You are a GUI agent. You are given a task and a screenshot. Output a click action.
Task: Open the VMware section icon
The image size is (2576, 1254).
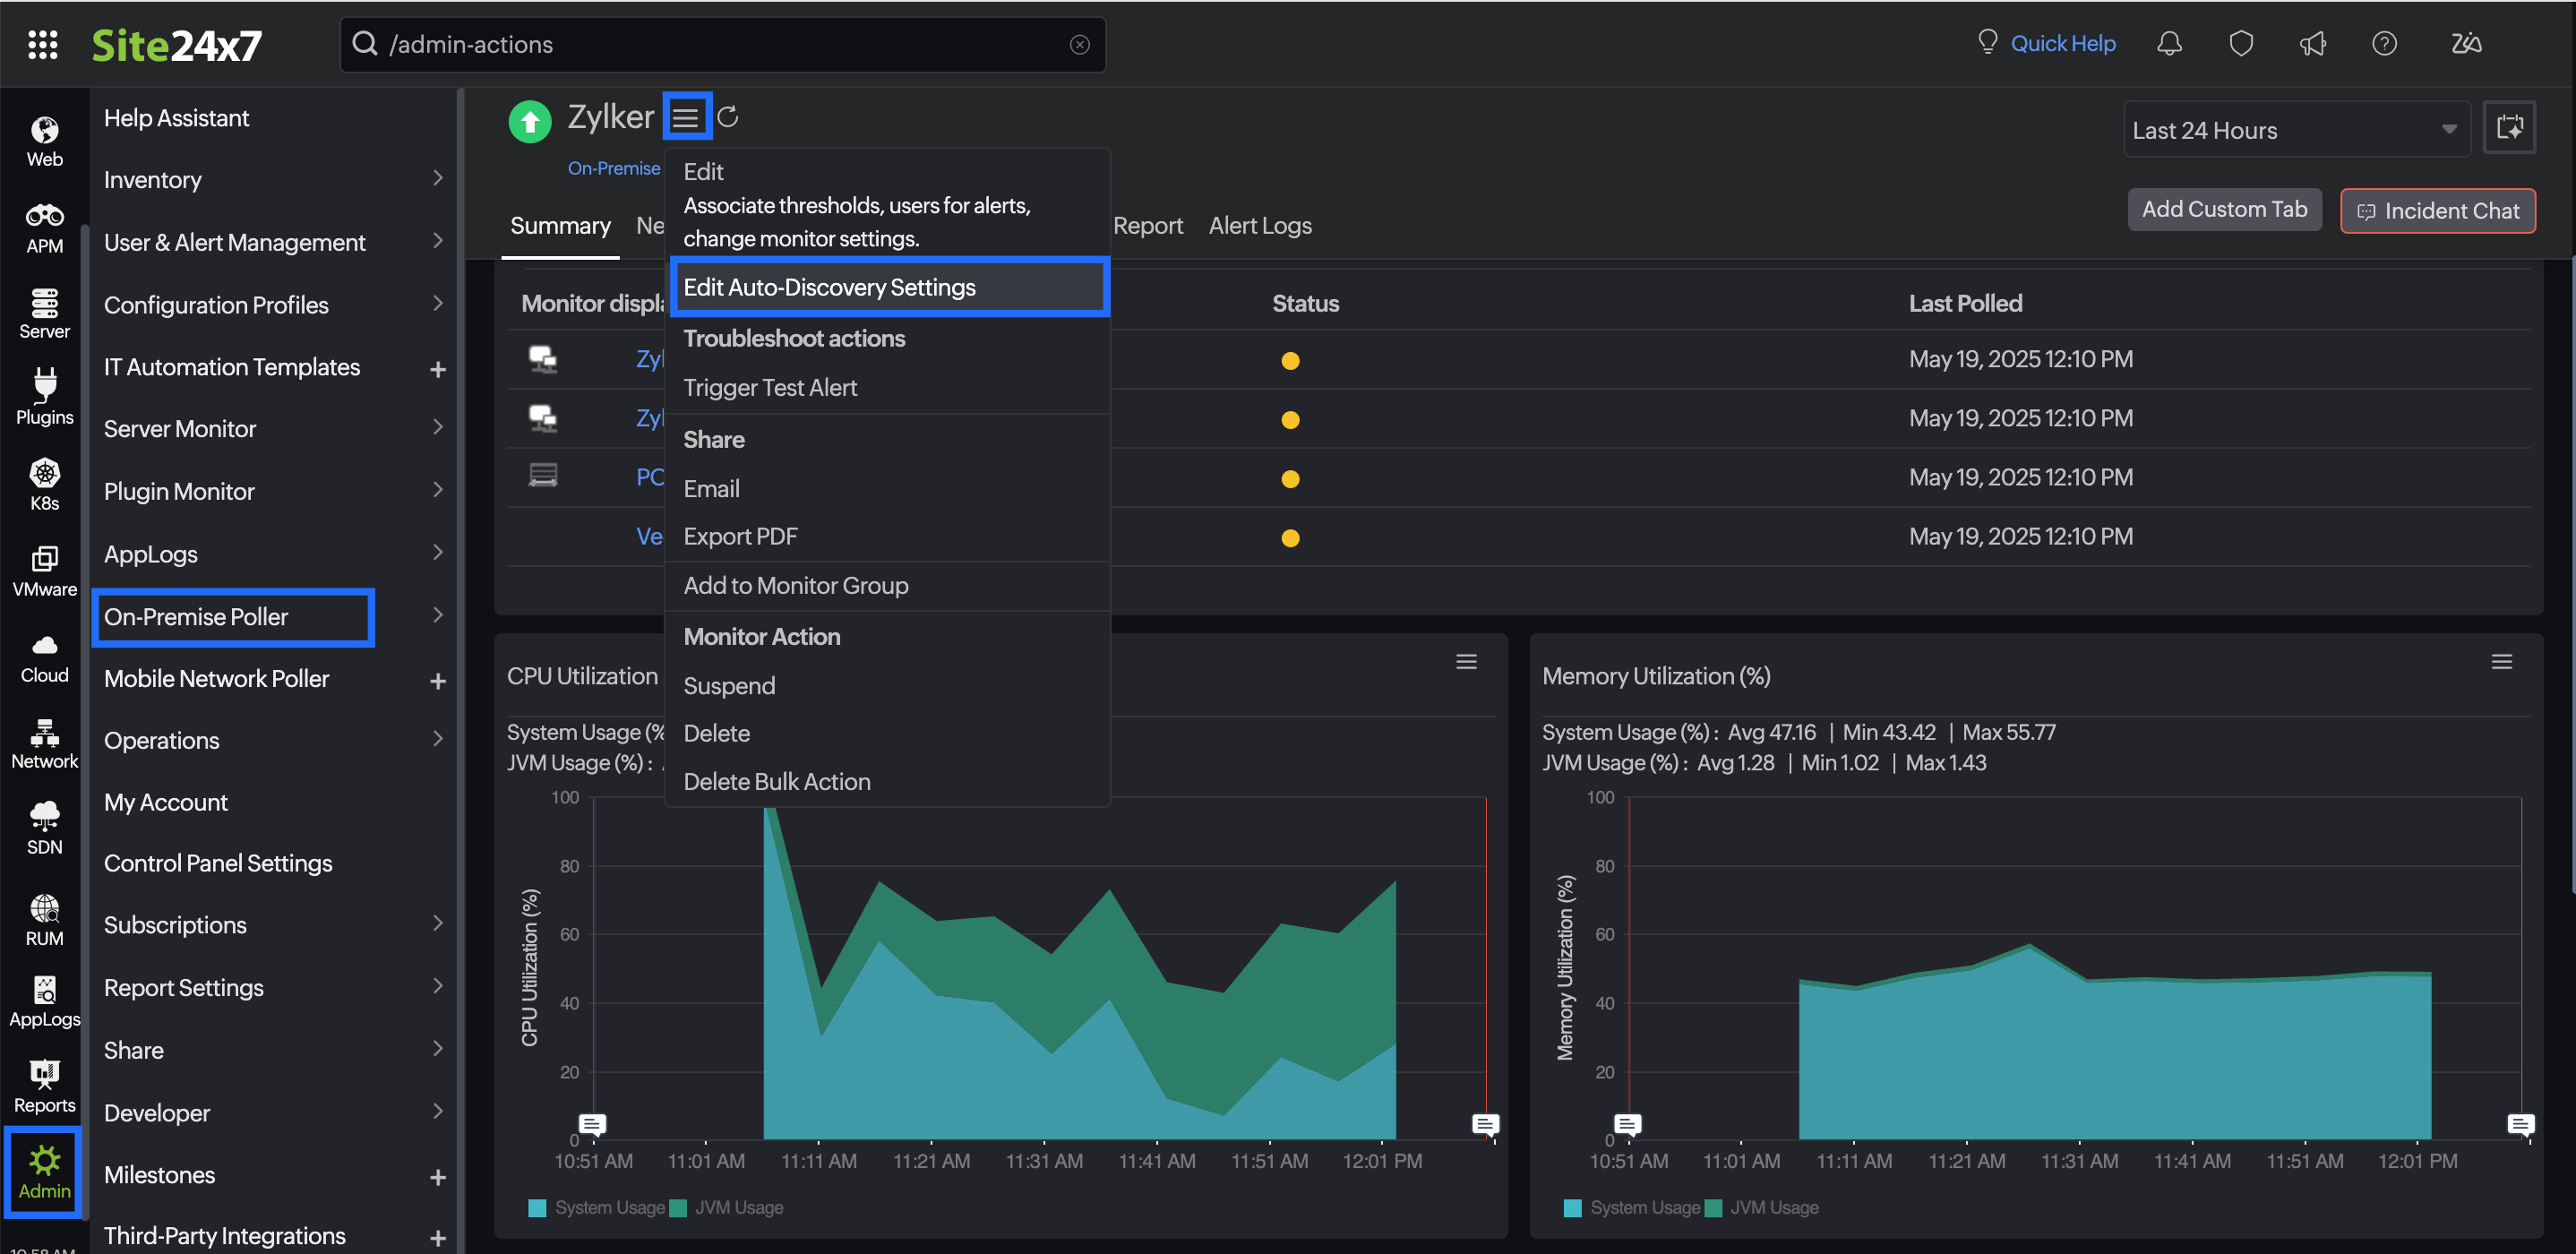tap(44, 571)
